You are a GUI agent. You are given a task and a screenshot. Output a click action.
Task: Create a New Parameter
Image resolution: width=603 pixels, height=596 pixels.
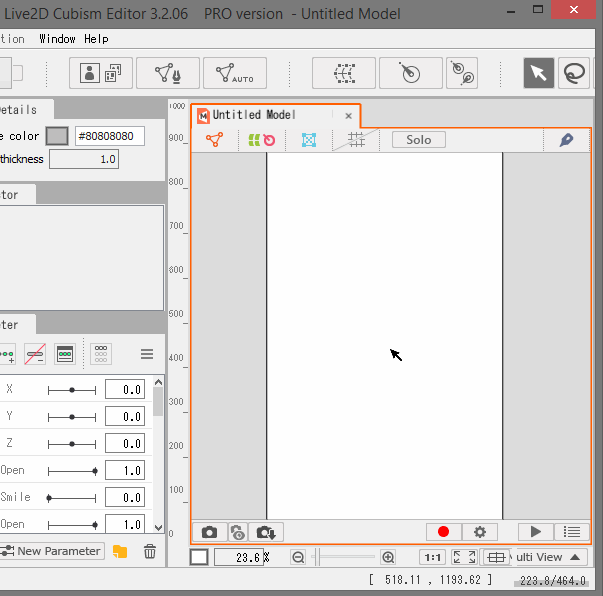pos(52,551)
